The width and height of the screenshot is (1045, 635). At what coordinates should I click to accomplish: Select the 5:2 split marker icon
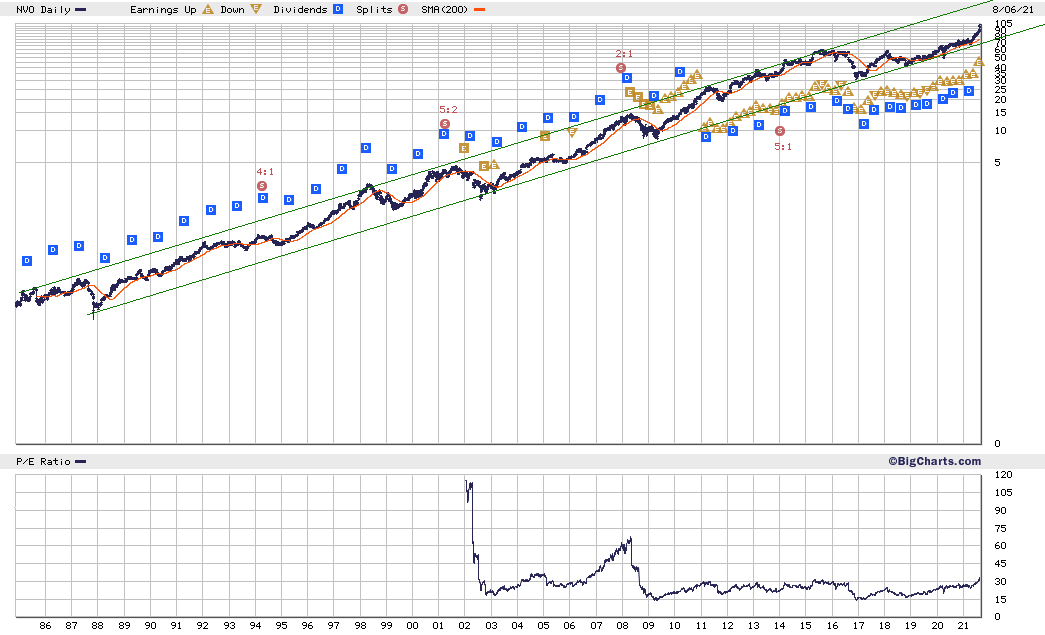tap(445, 124)
